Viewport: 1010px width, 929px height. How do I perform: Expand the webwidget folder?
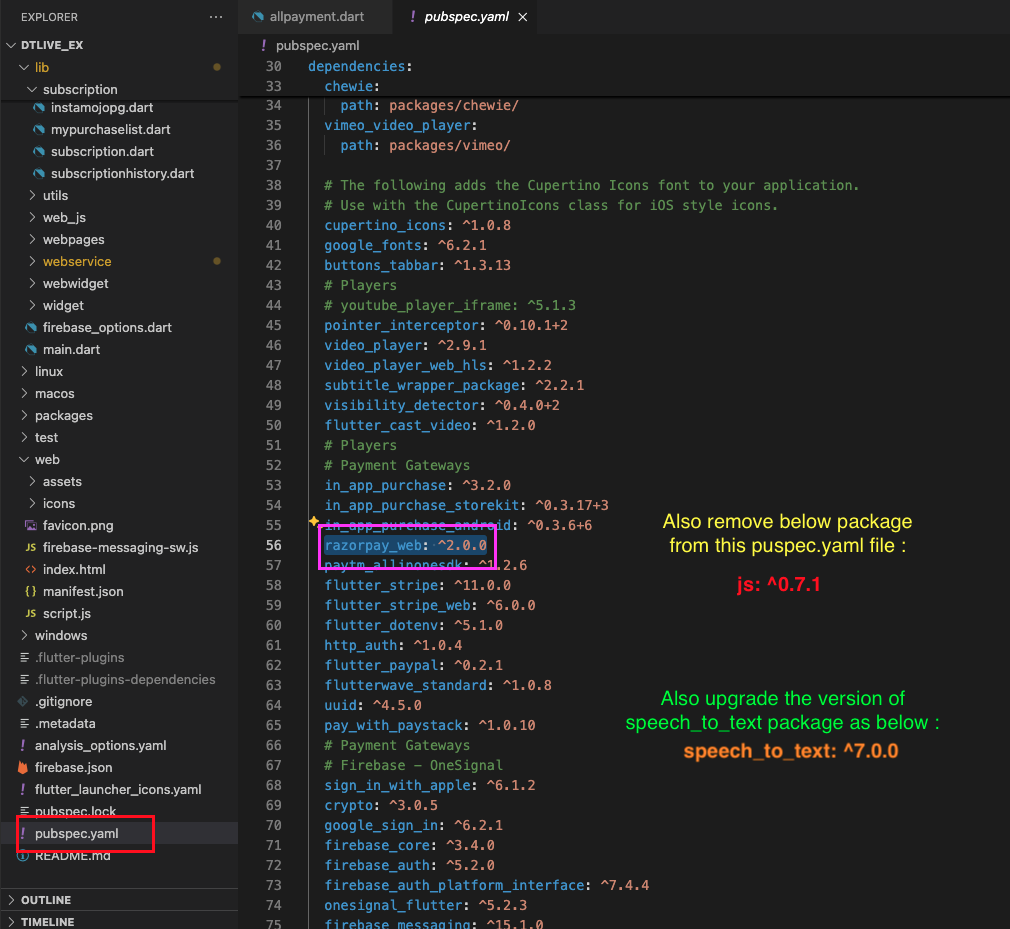click(32, 283)
